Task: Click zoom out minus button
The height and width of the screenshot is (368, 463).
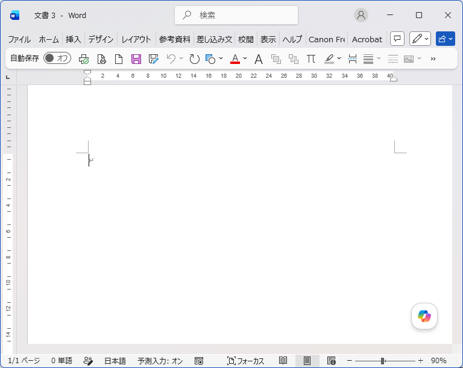Action: pos(349,361)
